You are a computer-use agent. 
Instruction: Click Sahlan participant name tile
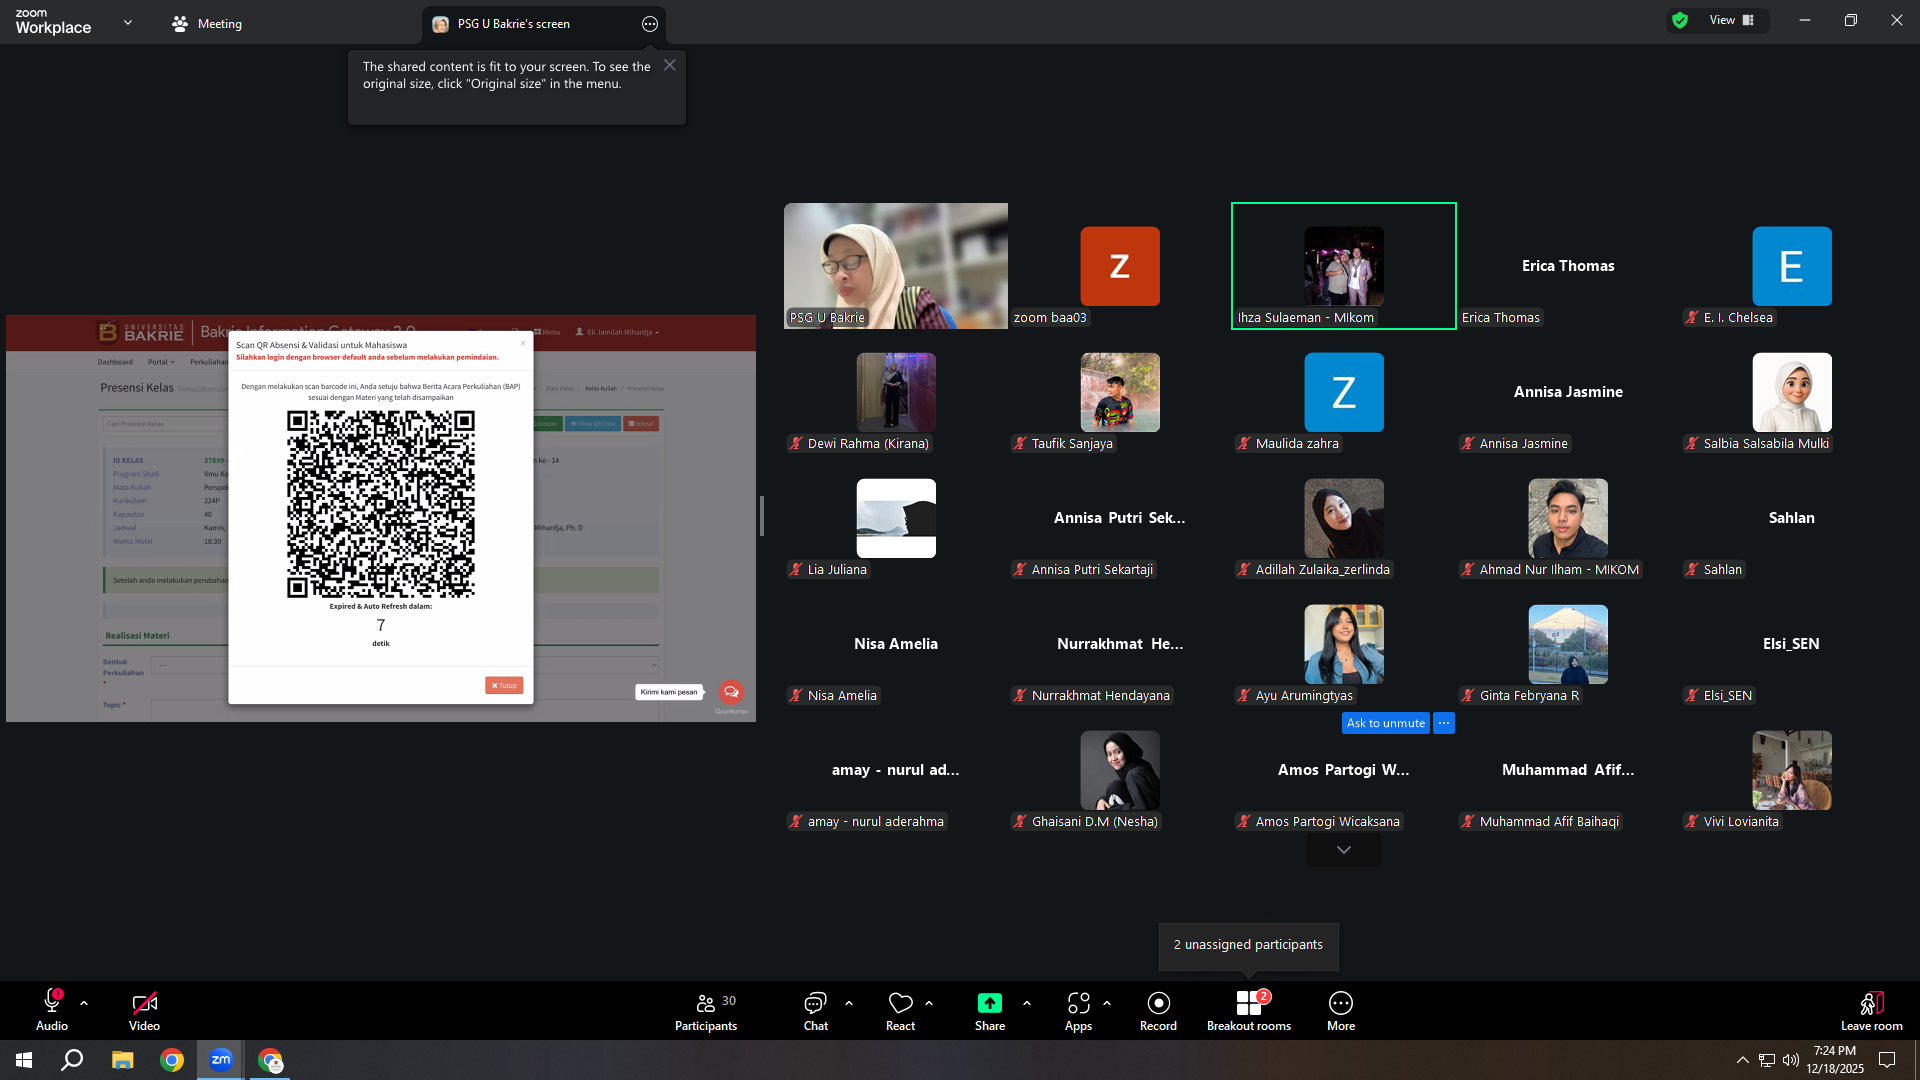[1792, 518]
